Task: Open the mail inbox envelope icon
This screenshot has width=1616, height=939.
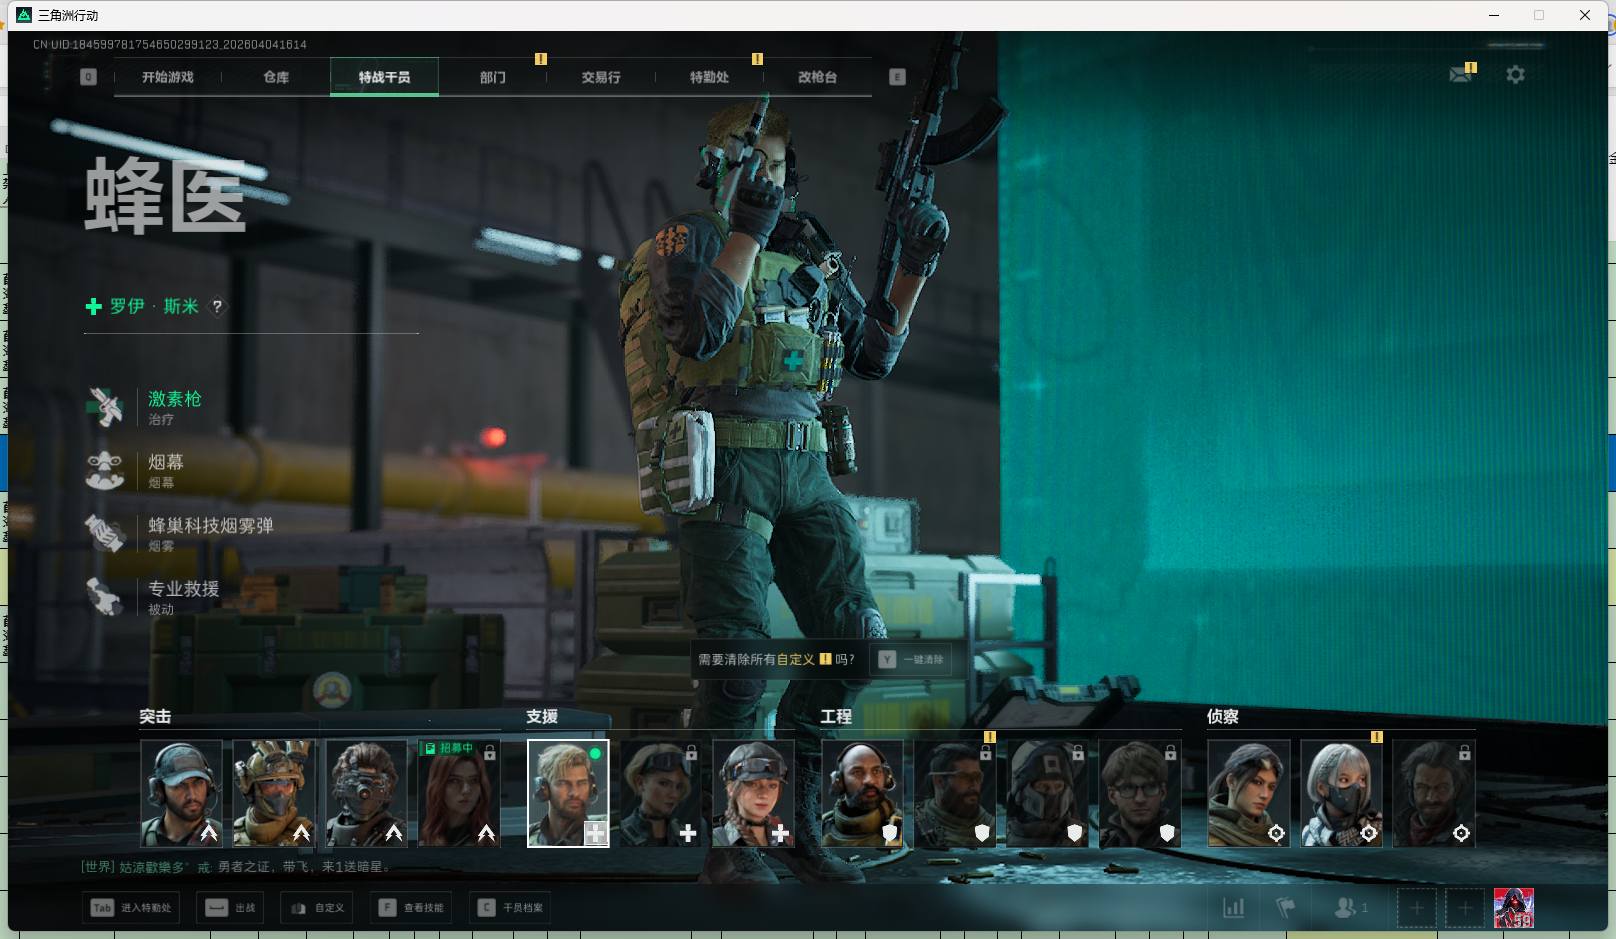Action: pyautogui.click(x=1460, y=75)
